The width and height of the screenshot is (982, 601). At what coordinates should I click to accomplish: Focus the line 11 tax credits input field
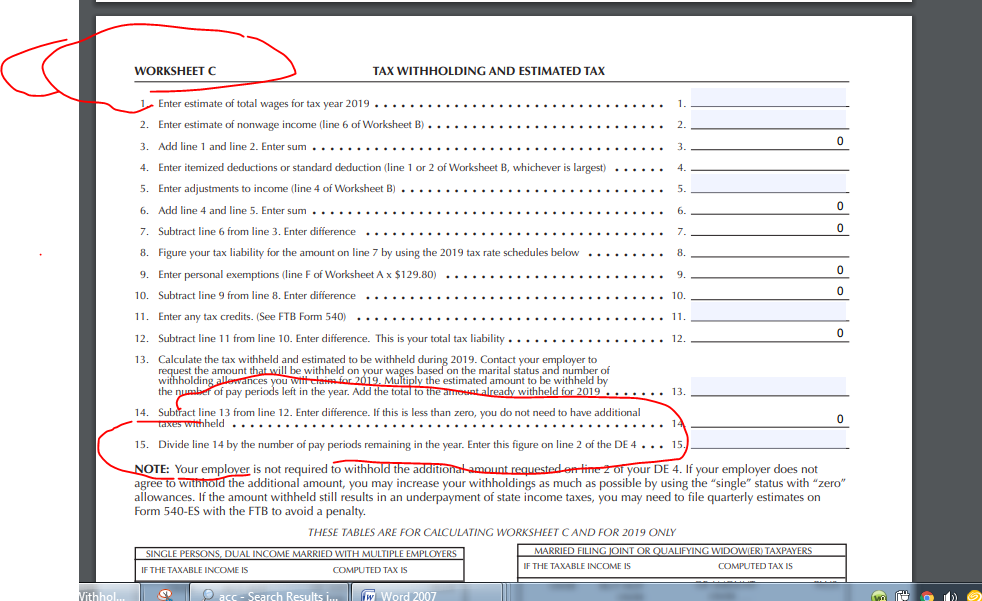click(x=768, y=312)
